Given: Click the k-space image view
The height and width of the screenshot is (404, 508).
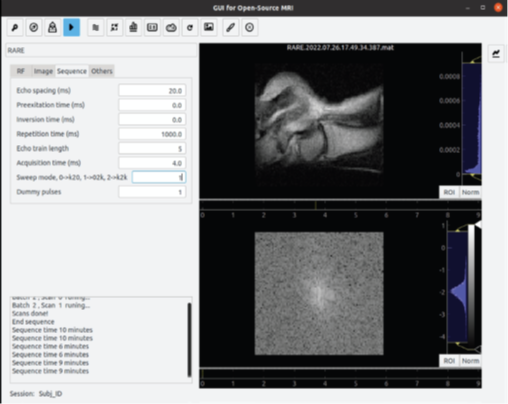Looking at the screenshot, I should 319,294.
